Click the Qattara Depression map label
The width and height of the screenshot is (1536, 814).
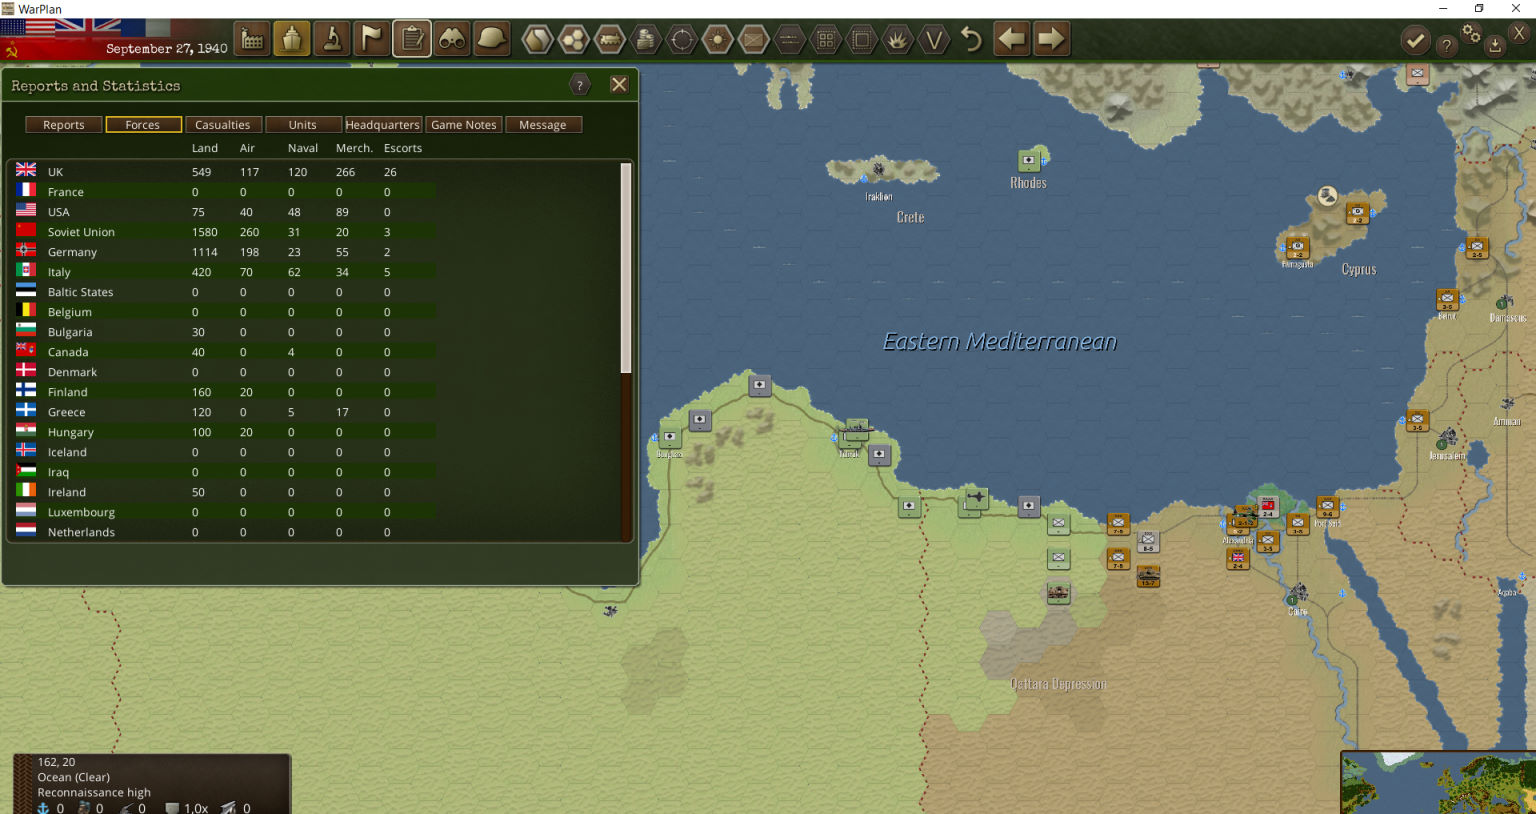pos(1058,684)
